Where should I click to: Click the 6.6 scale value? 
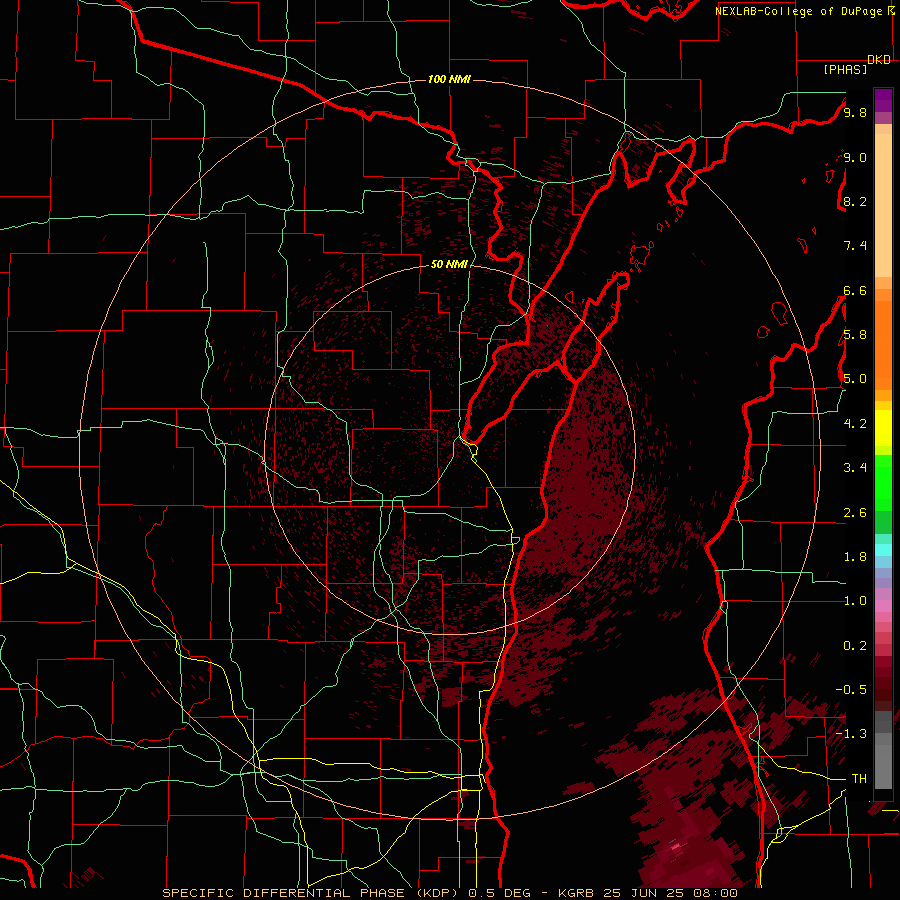click(x=855, y=290)
